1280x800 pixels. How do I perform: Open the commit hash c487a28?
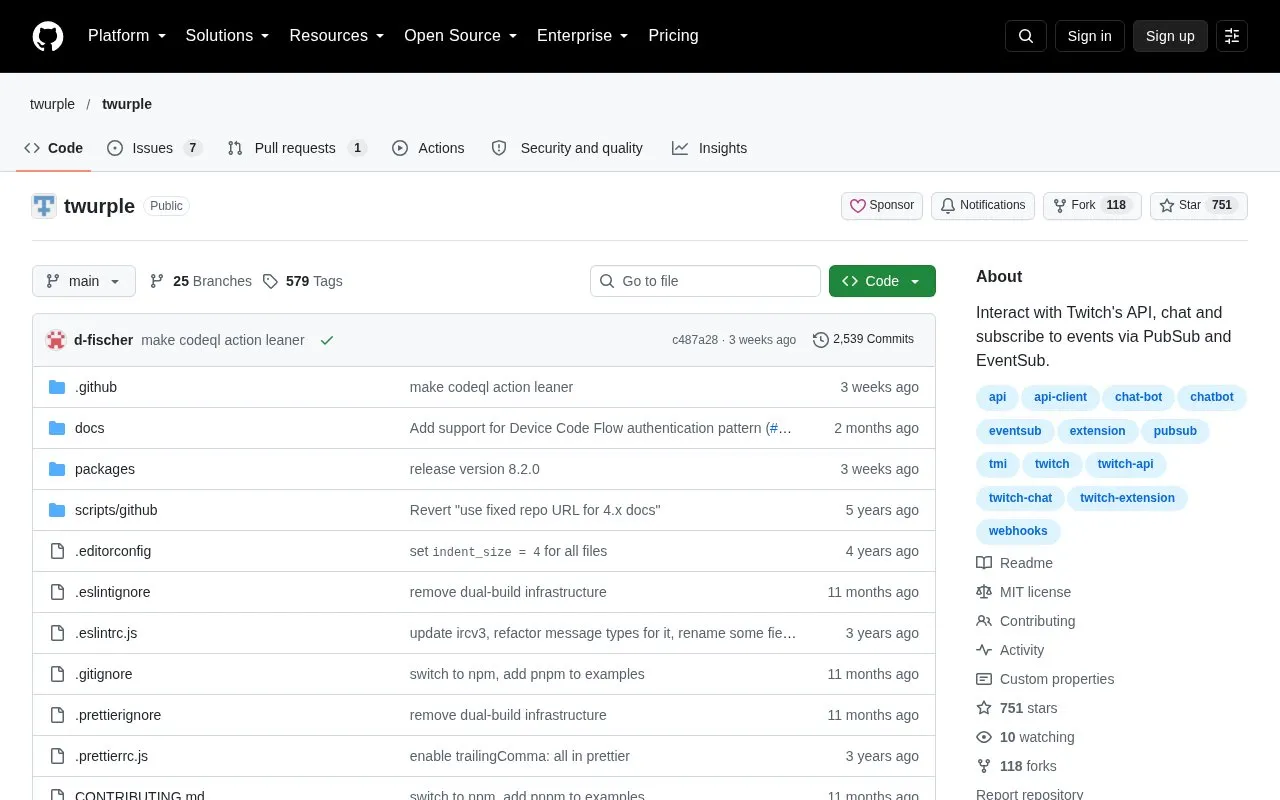pos(695,340)
